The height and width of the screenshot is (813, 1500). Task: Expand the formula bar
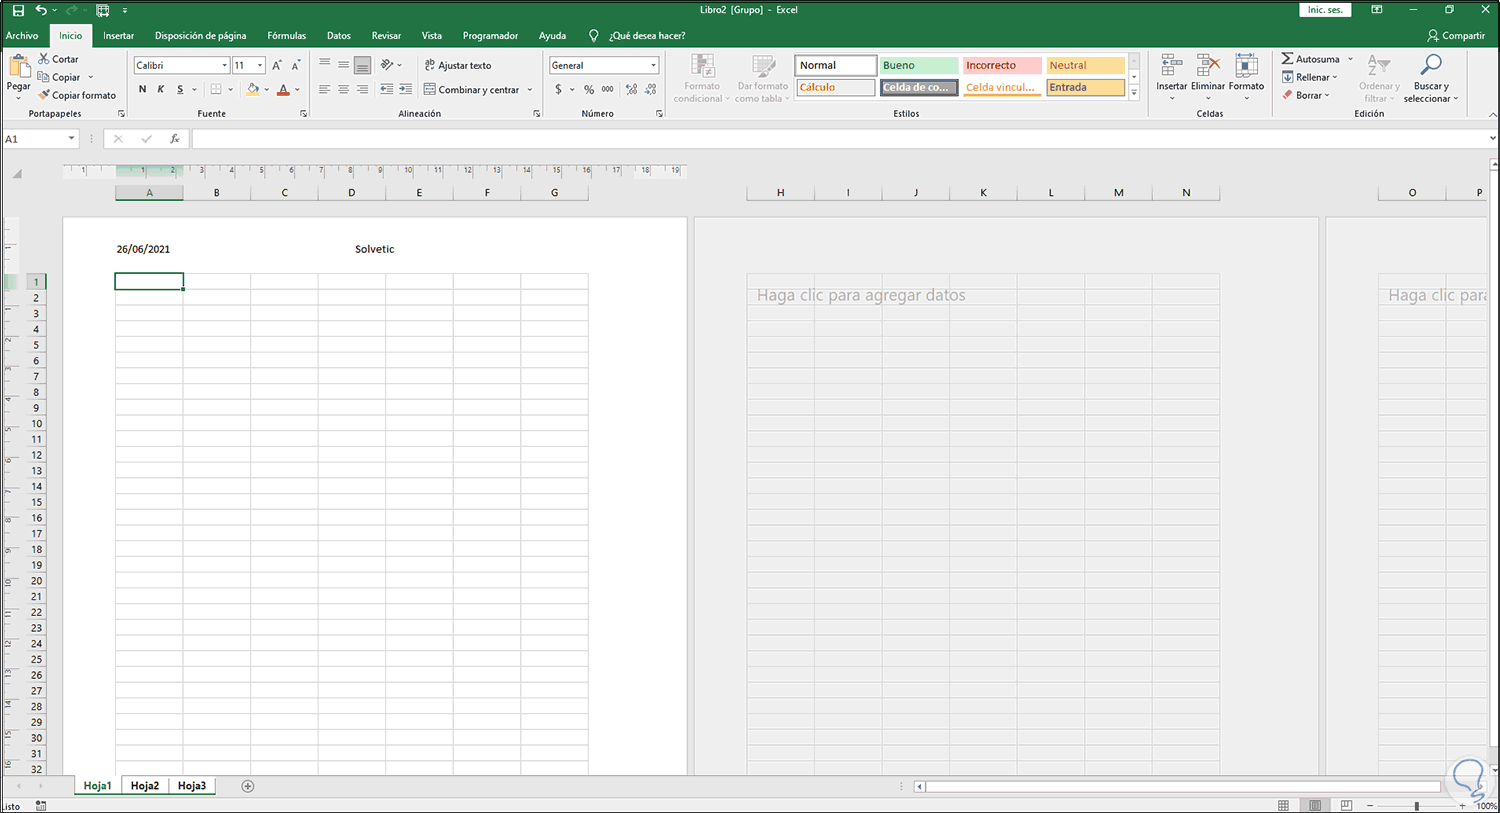click(x=1492, y=139)
